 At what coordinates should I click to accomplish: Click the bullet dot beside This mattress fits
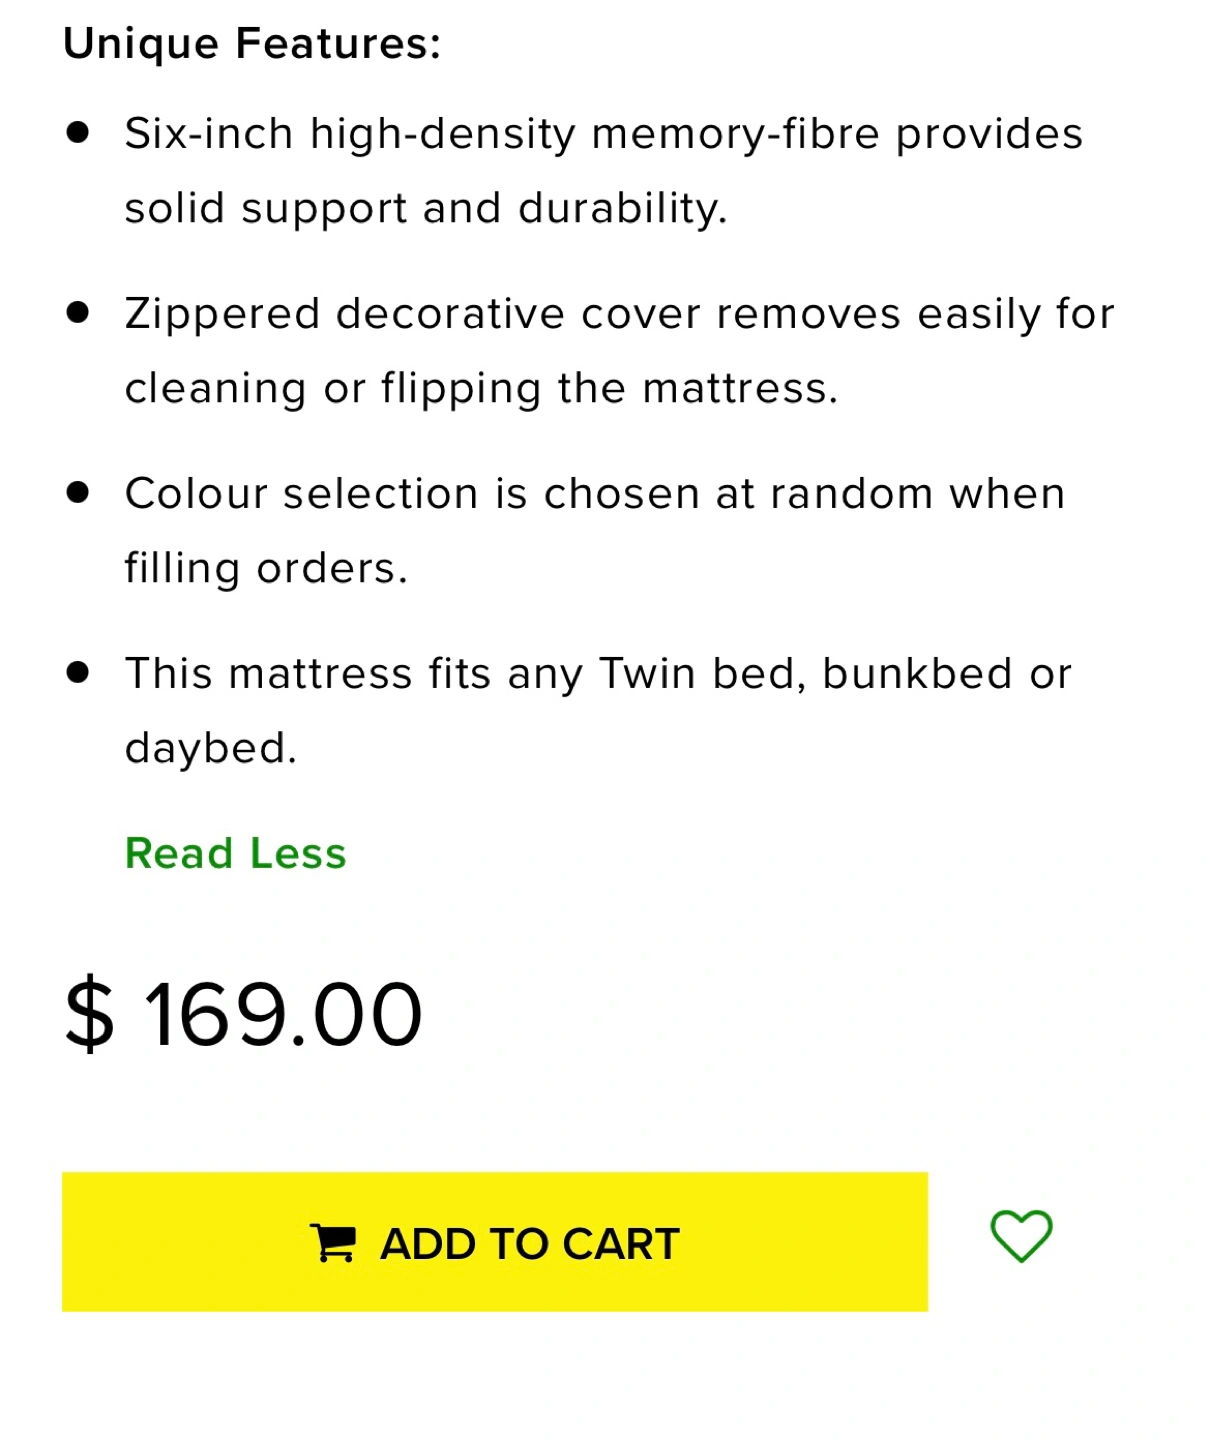(x=78, y=673)
